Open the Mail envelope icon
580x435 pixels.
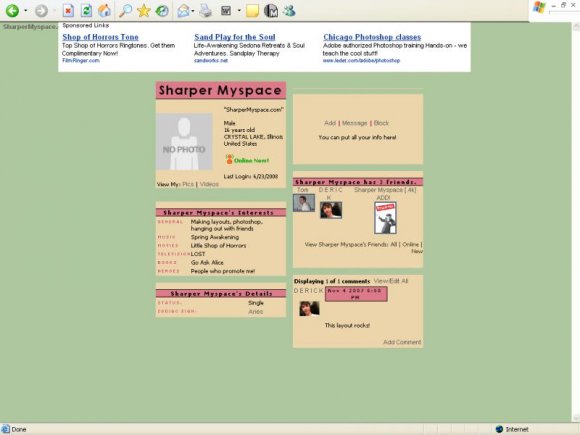[183, 11]
